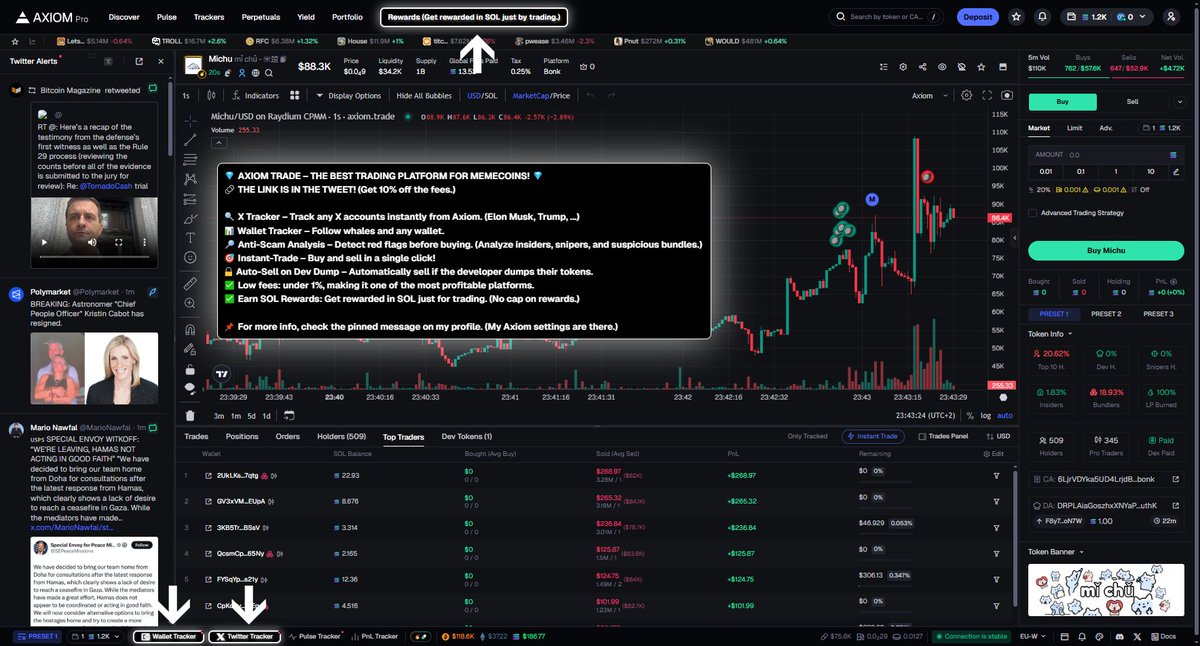Click the search magnifier icon next to Michu
The image size is (1200, 646).
click(x=270, y=72)
